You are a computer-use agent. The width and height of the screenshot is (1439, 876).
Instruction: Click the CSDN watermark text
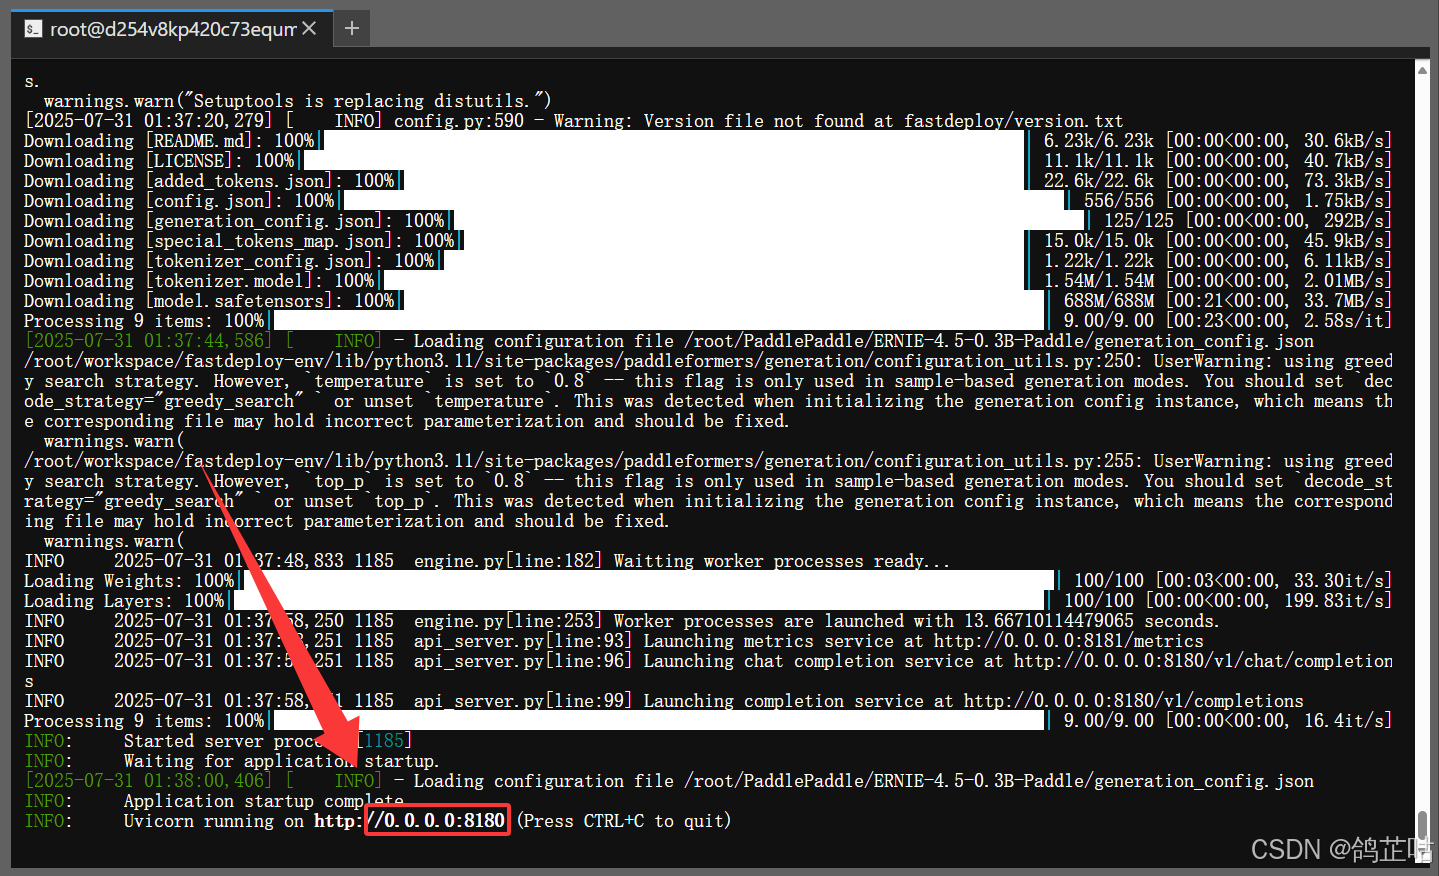click(x=1338, y=849)
